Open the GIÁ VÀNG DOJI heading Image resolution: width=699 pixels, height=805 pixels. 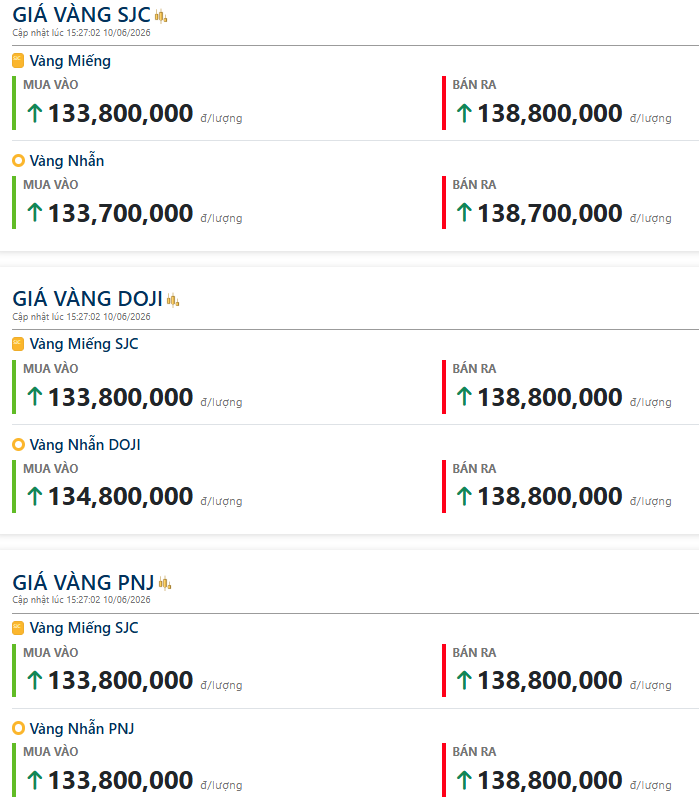(x=87, y=299)
